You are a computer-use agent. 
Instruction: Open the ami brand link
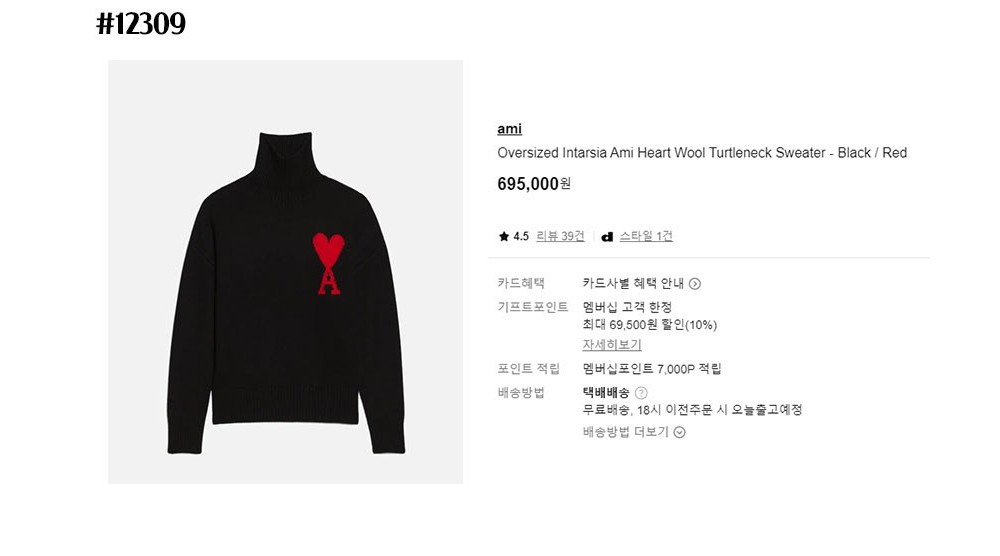509,129
